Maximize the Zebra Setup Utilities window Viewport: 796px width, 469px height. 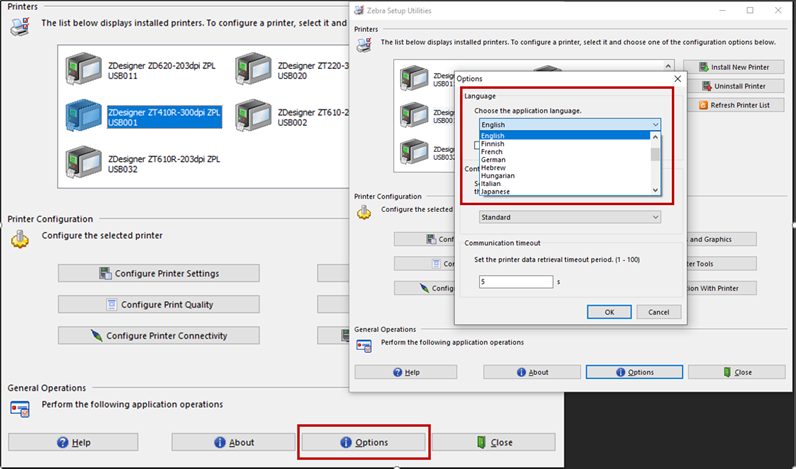[x=750, y=10]
